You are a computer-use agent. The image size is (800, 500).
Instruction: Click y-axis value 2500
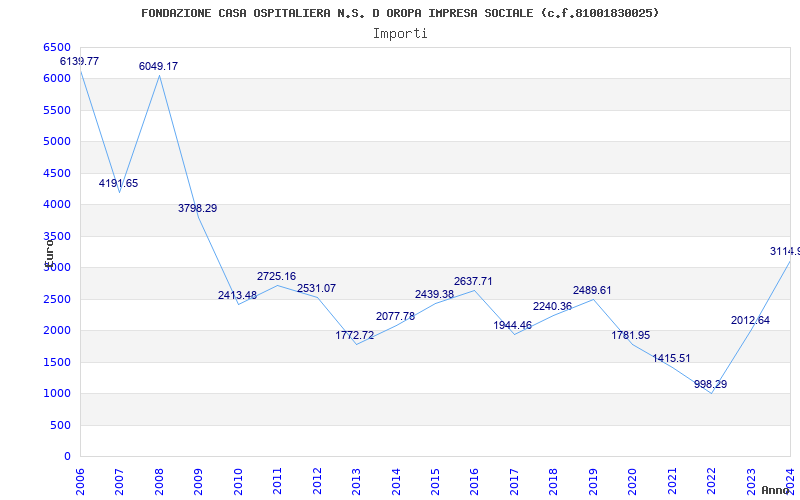[x=57, y=299]
